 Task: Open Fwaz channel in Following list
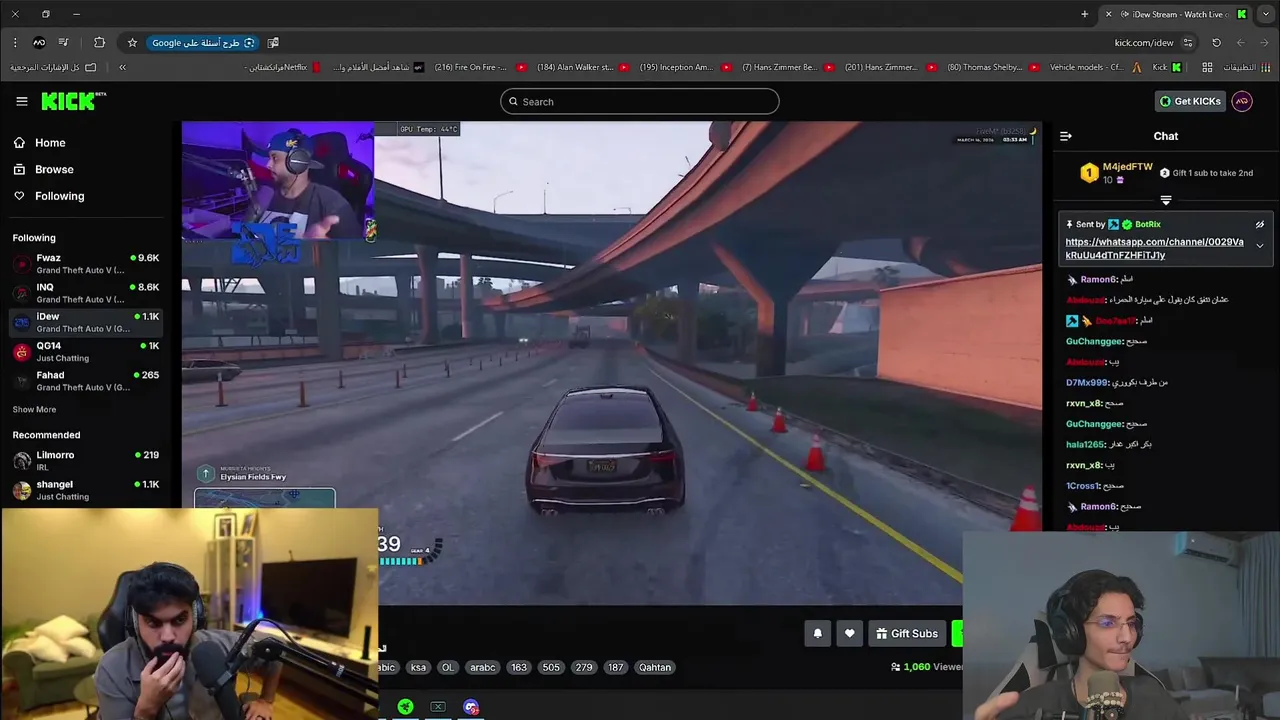[85, 264]
